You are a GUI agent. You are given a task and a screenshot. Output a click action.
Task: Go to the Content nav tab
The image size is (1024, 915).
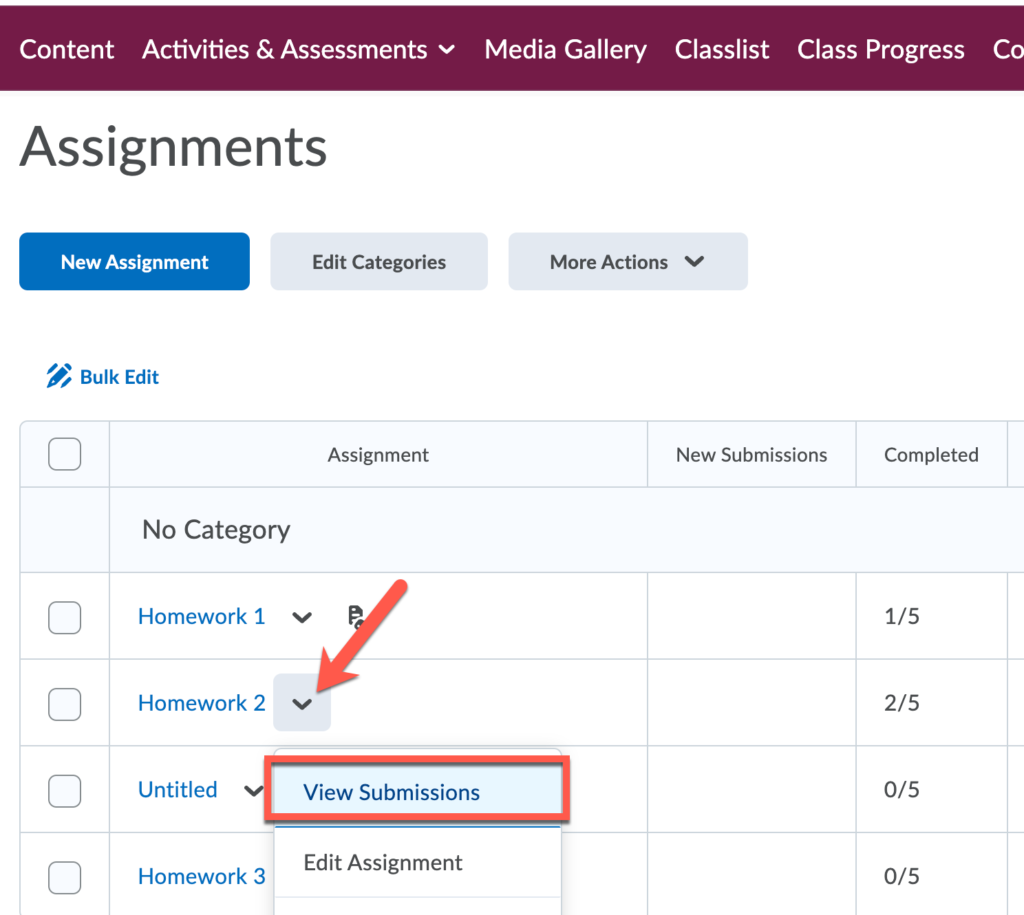tap(67, 50)
